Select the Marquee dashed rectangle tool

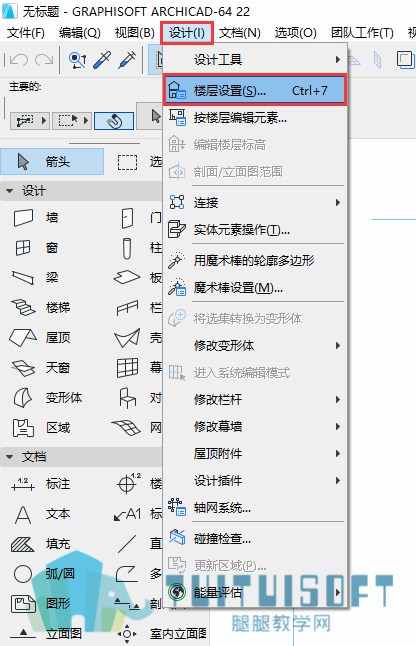127,162
